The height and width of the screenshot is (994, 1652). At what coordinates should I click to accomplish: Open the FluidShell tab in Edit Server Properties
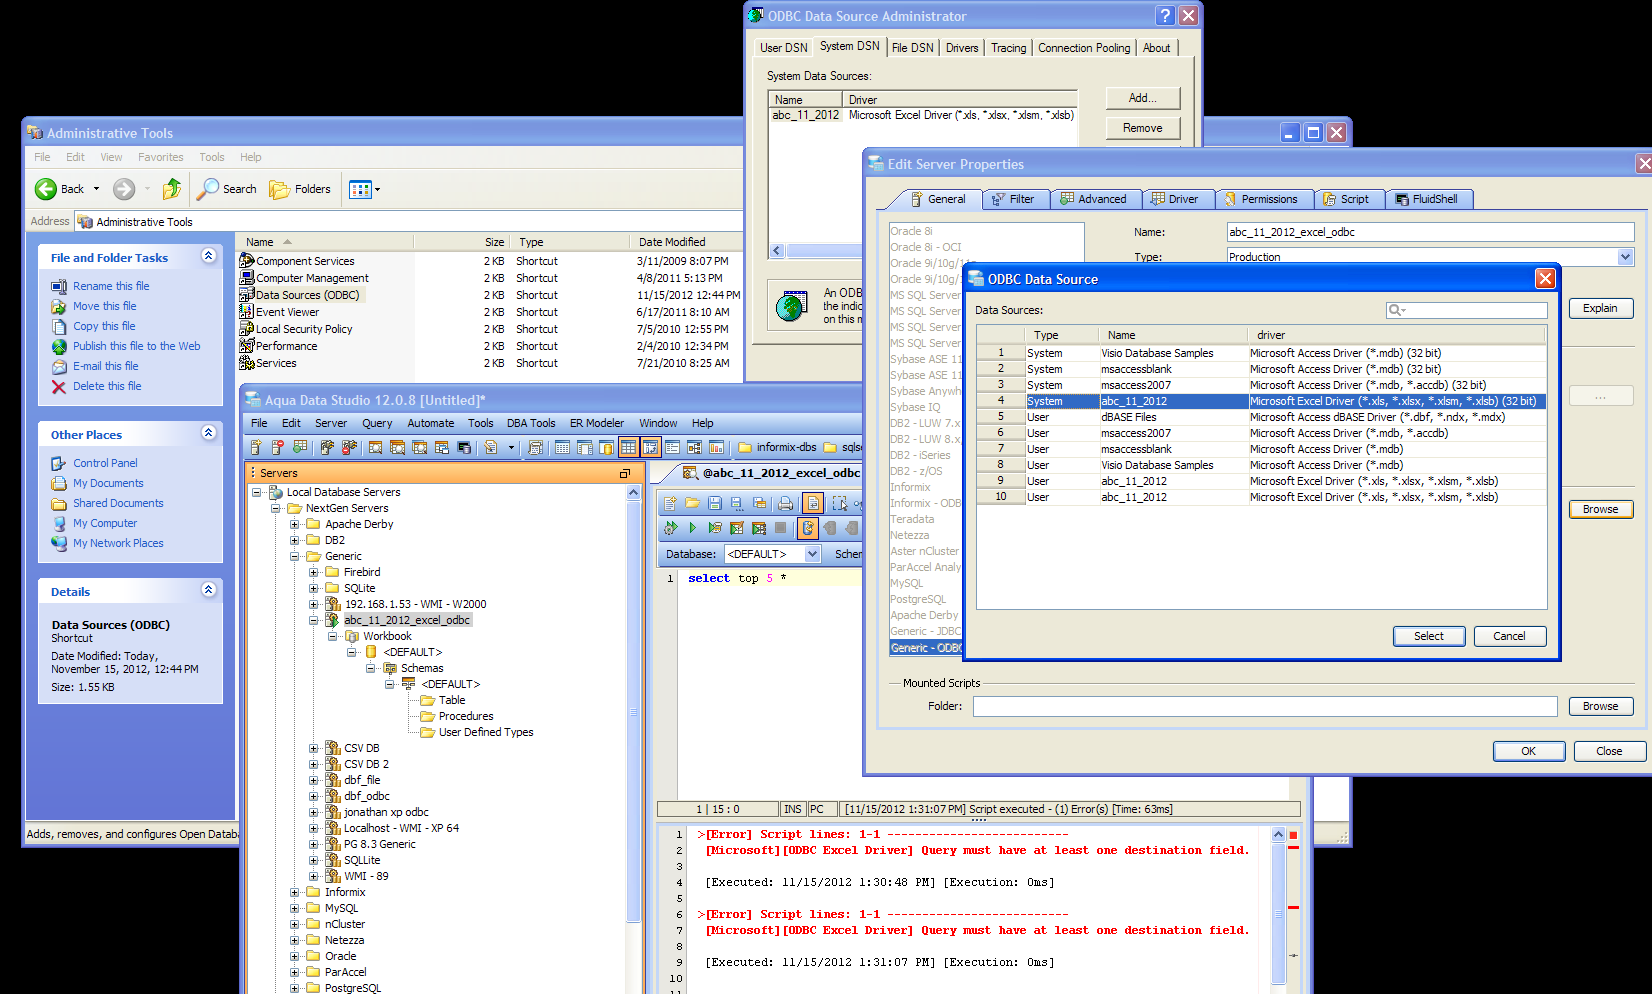(x=1427, y=199)
